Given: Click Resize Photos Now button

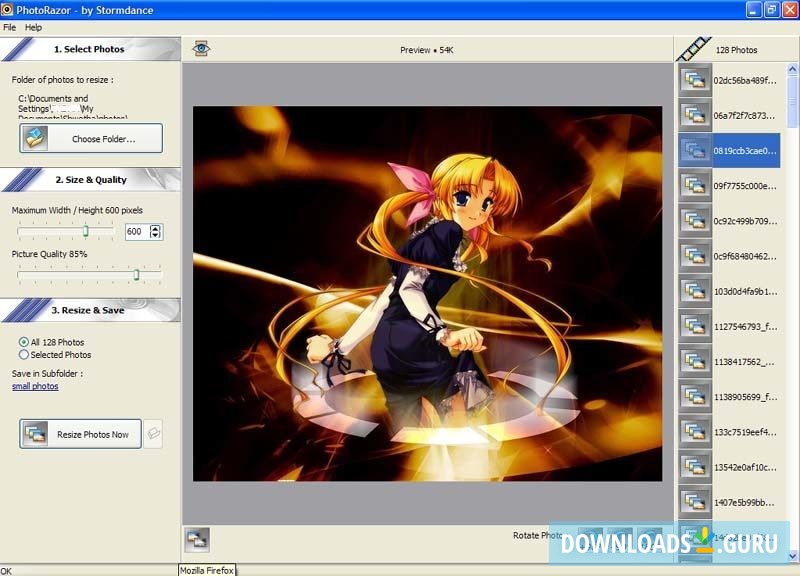Looking at the screenshot, I should pos(81,434).
